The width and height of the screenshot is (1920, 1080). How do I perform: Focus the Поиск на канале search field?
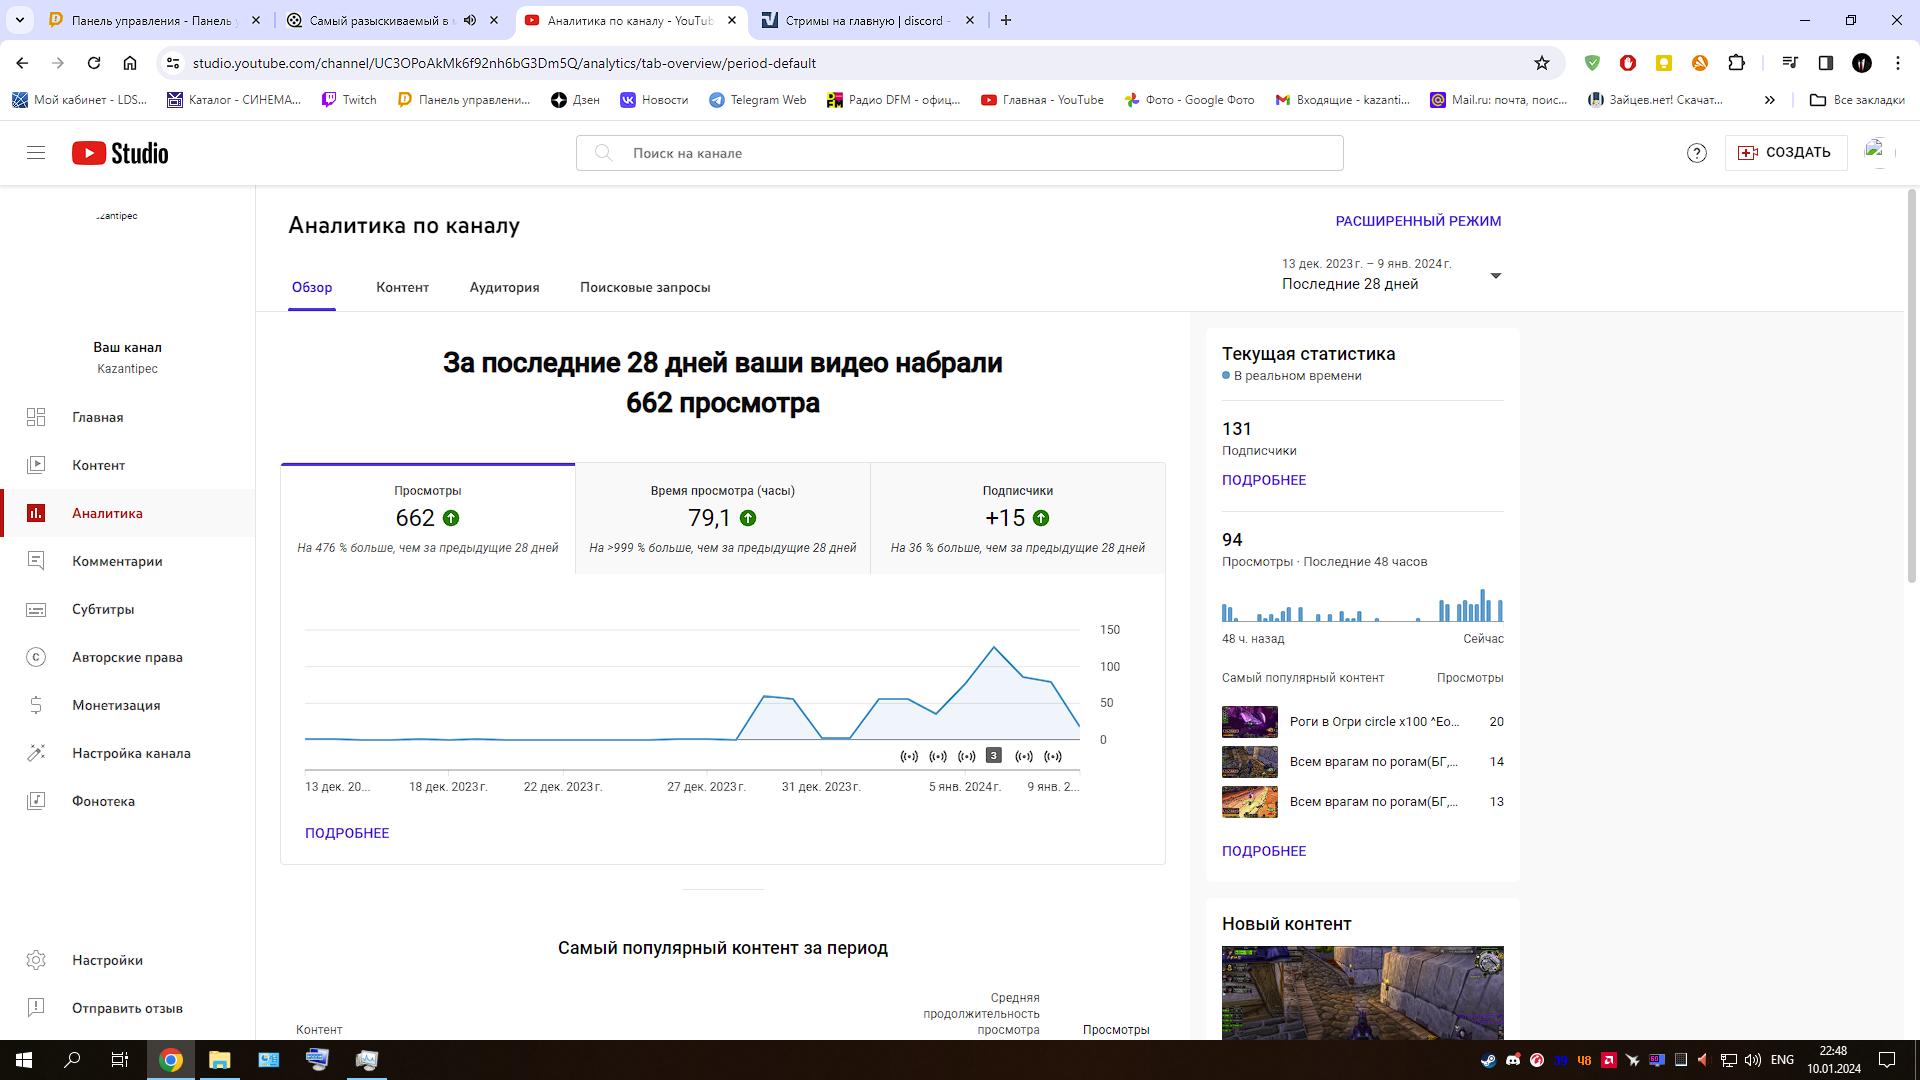(959, 153)
